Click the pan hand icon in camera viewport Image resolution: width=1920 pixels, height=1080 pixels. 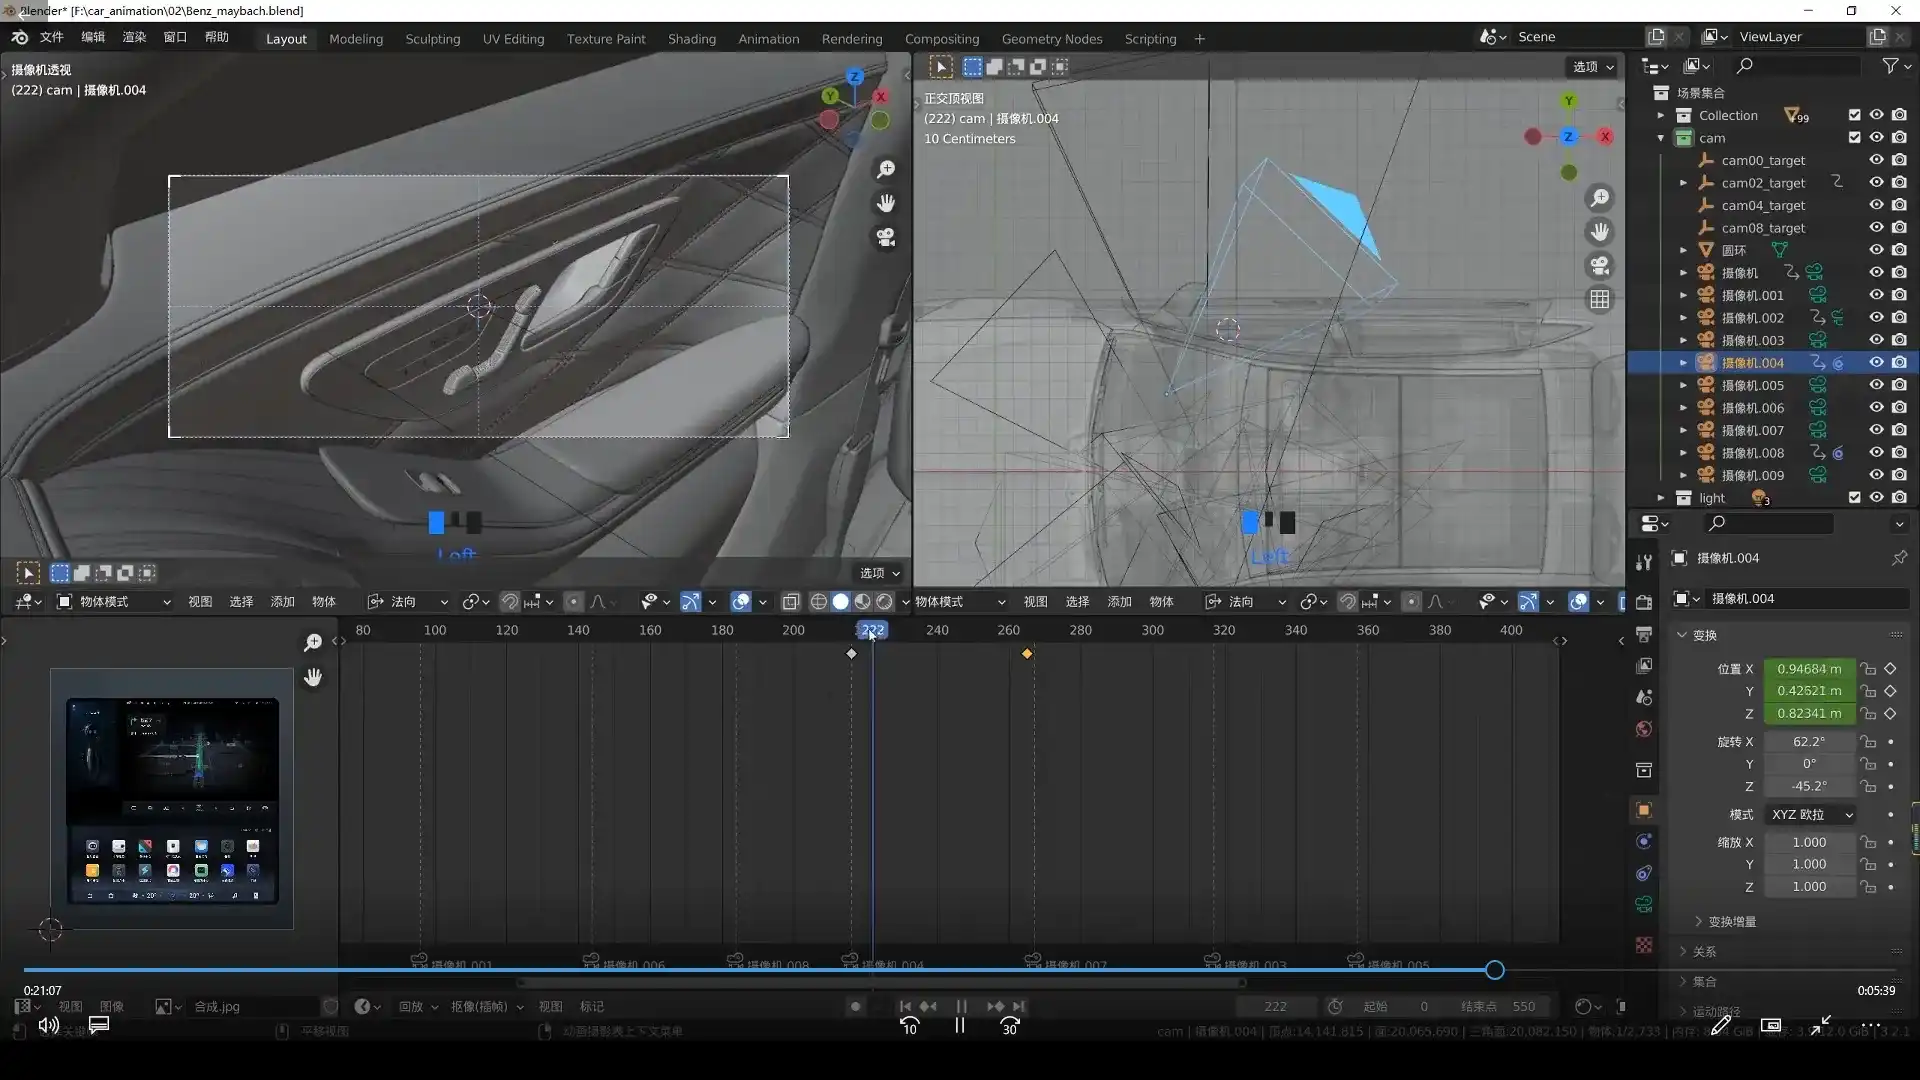tap(886, 204)
